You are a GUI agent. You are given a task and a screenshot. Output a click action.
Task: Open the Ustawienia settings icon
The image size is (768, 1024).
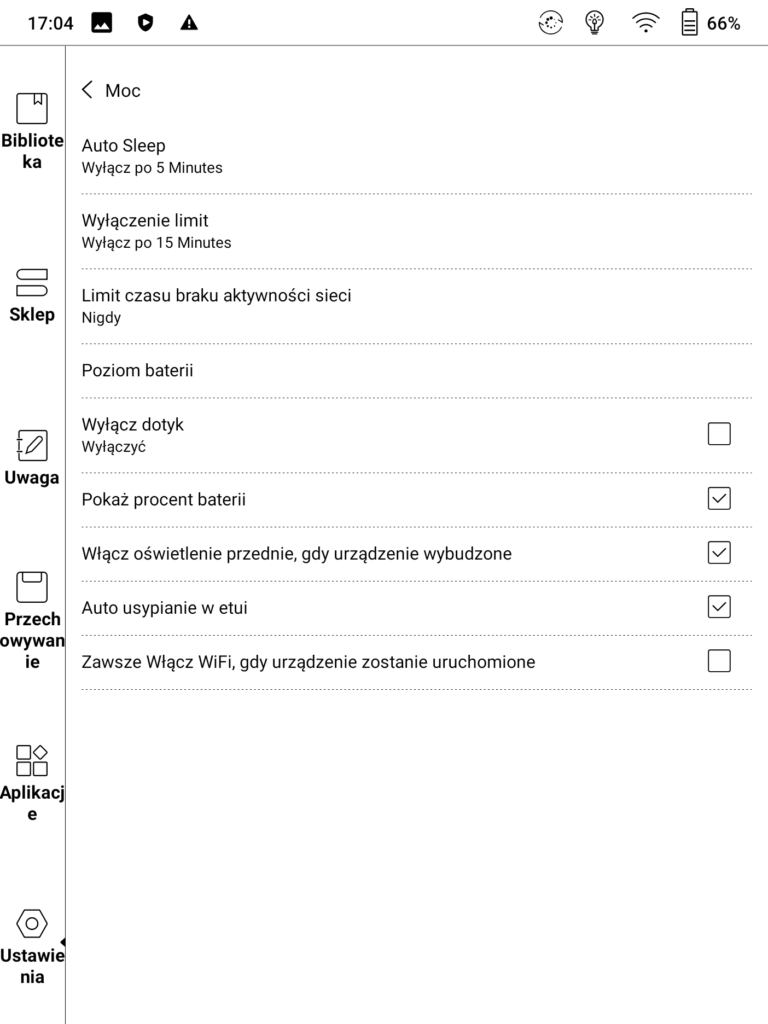pyautogui.click(x=32, y=924)
